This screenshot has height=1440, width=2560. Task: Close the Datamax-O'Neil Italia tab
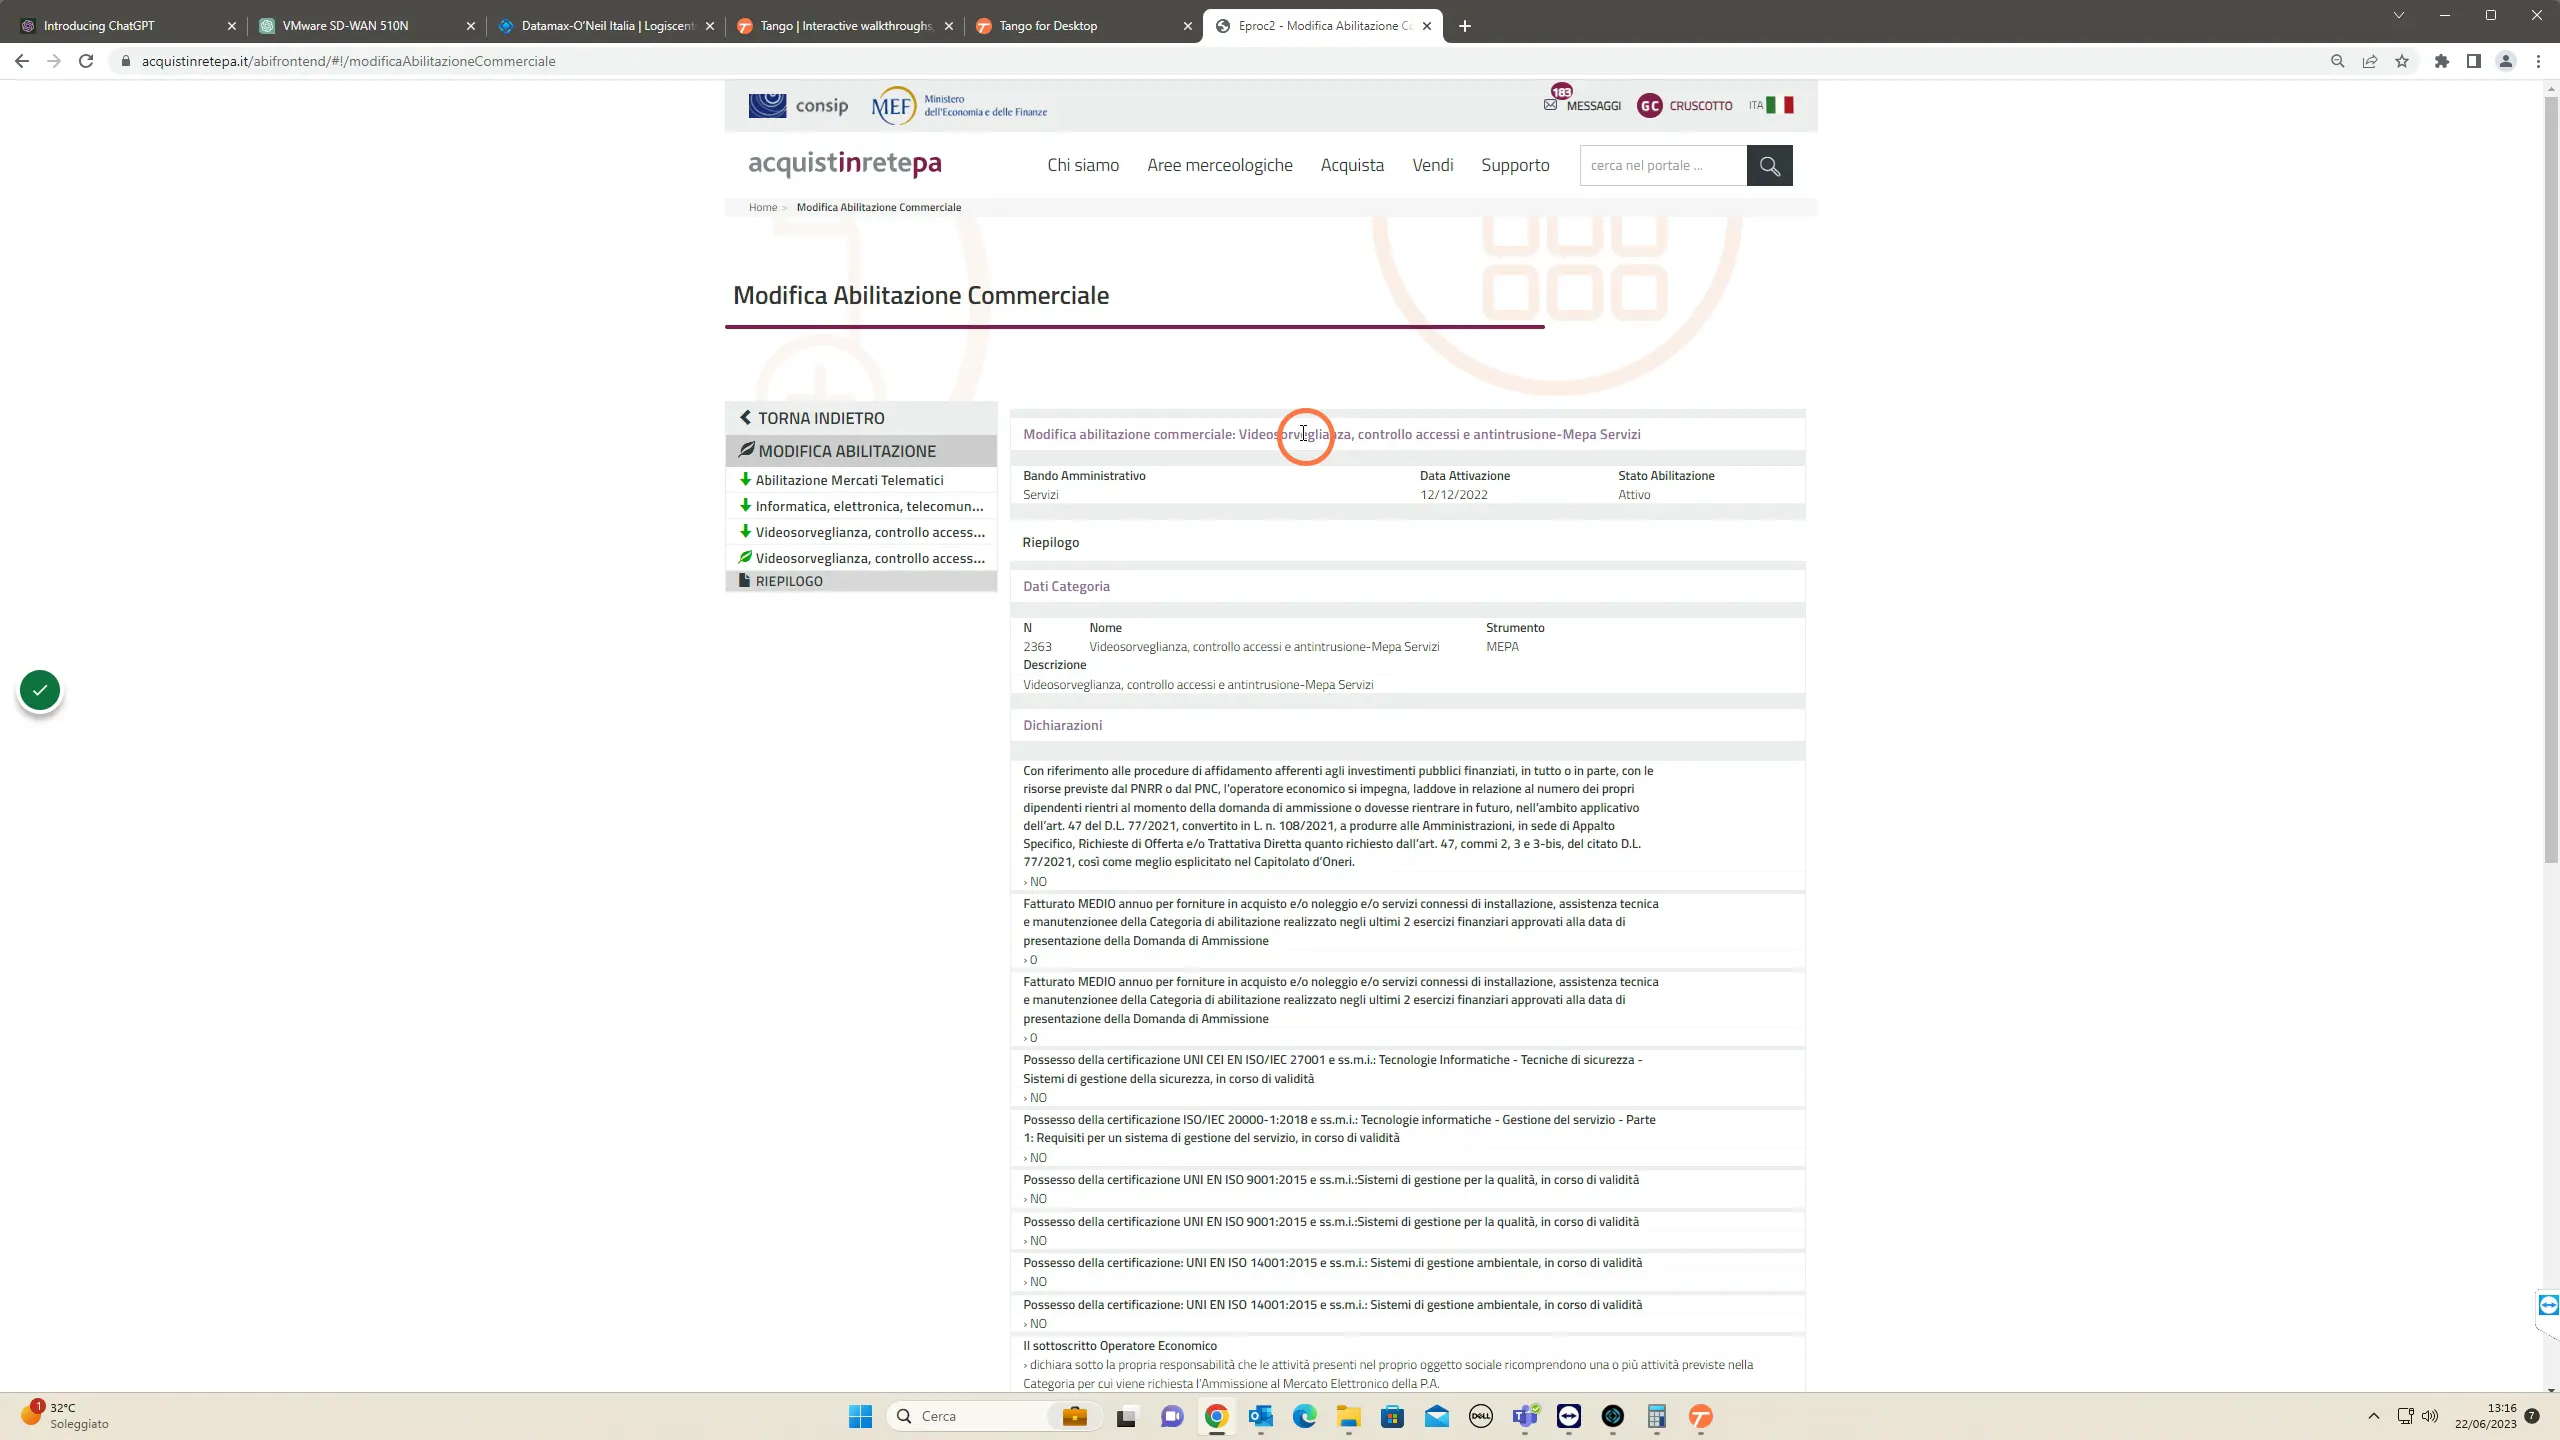(710, 26)
